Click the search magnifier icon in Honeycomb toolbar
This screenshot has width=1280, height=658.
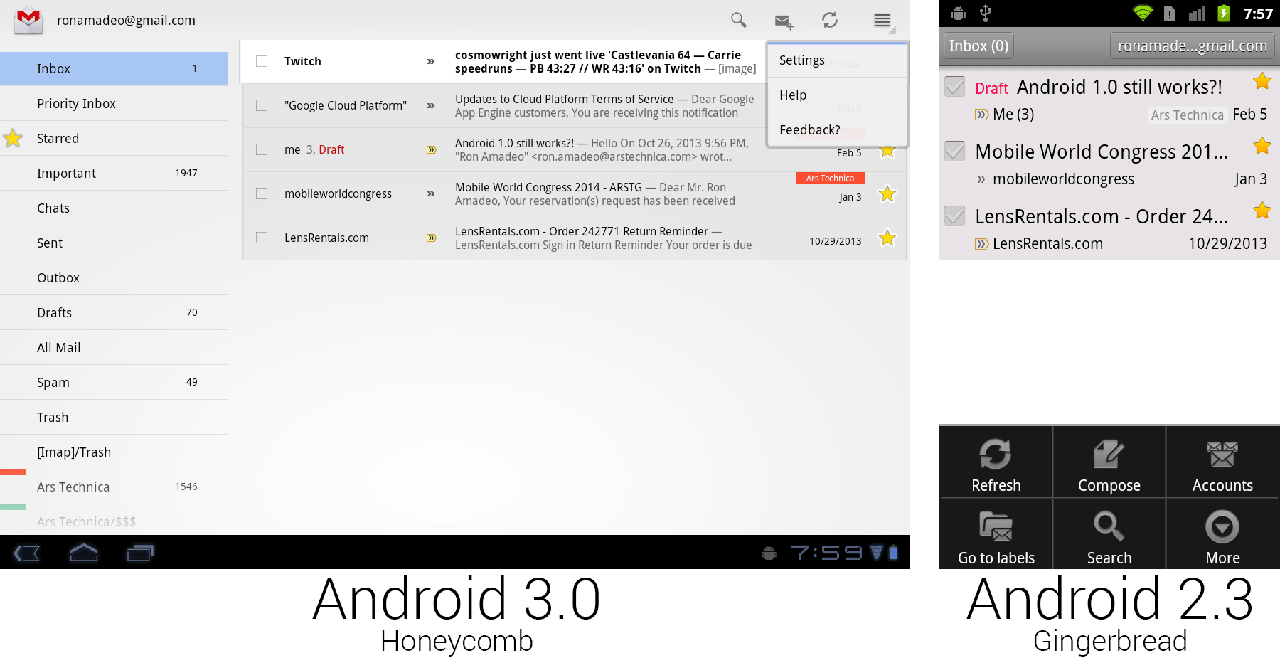click(x=738, y=20)
